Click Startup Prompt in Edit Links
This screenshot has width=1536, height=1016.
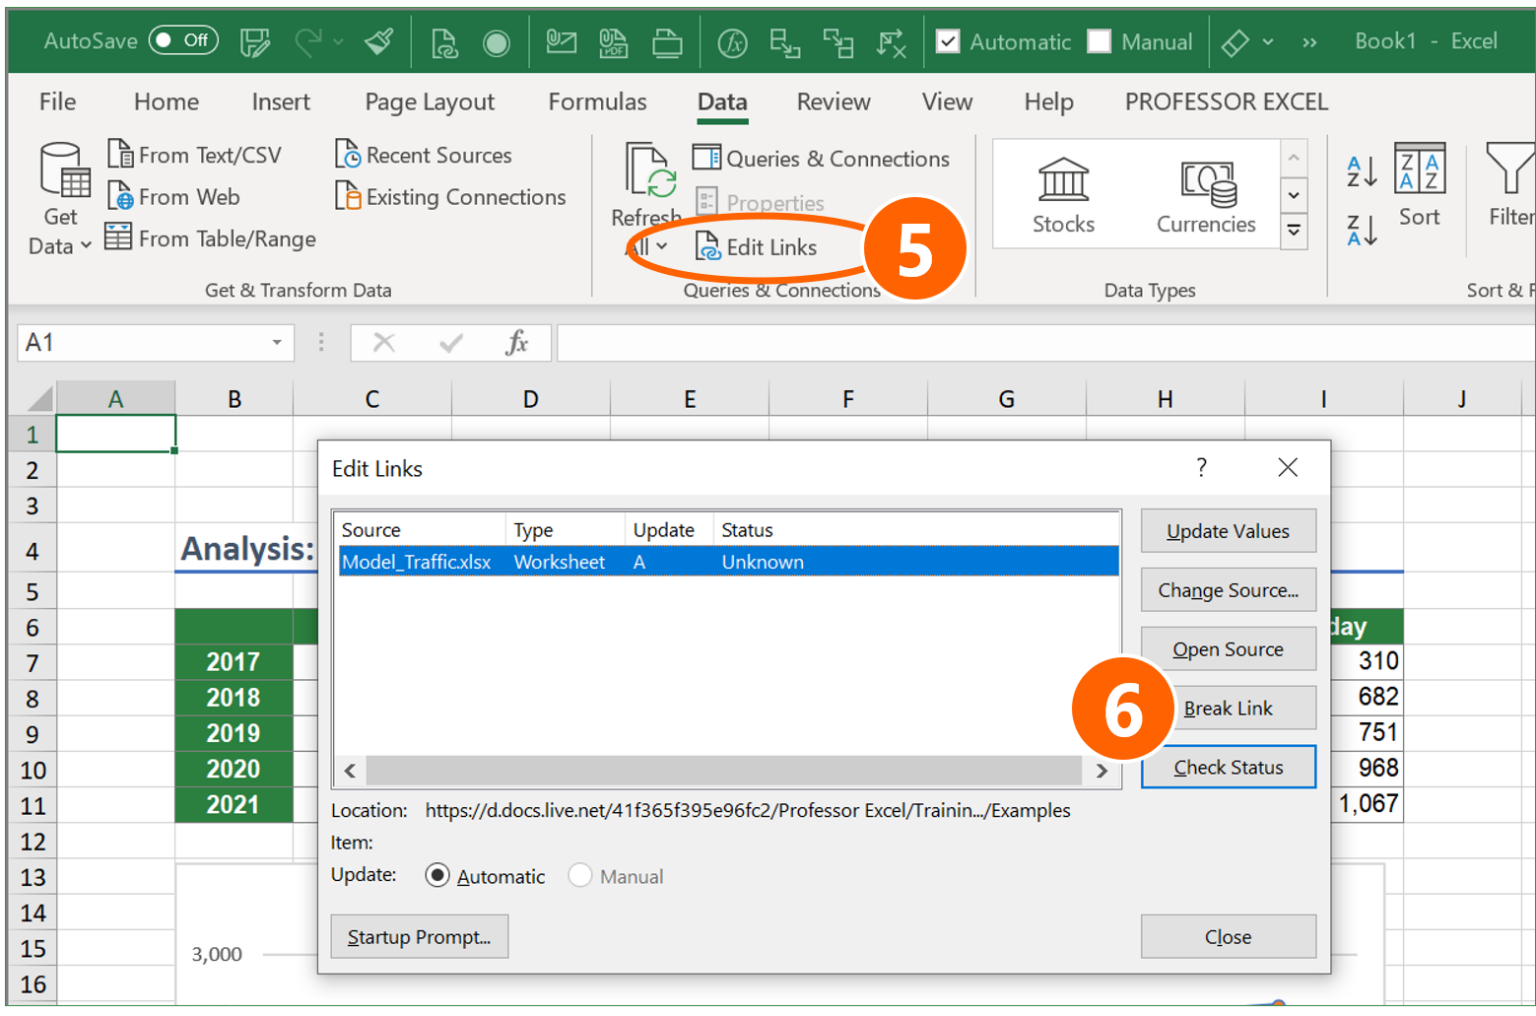(x=419, y=936)
